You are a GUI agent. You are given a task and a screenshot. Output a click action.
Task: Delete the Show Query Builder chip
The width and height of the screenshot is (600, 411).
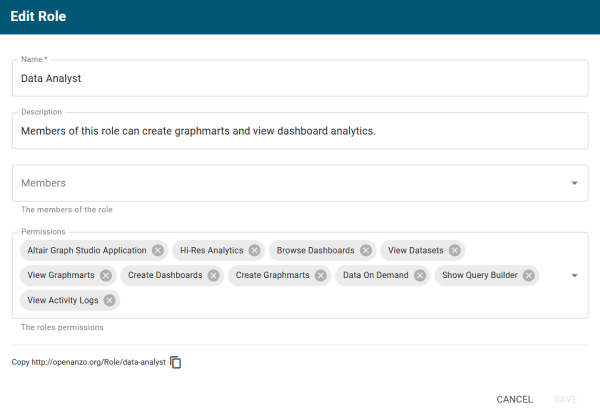click(528, 275)
